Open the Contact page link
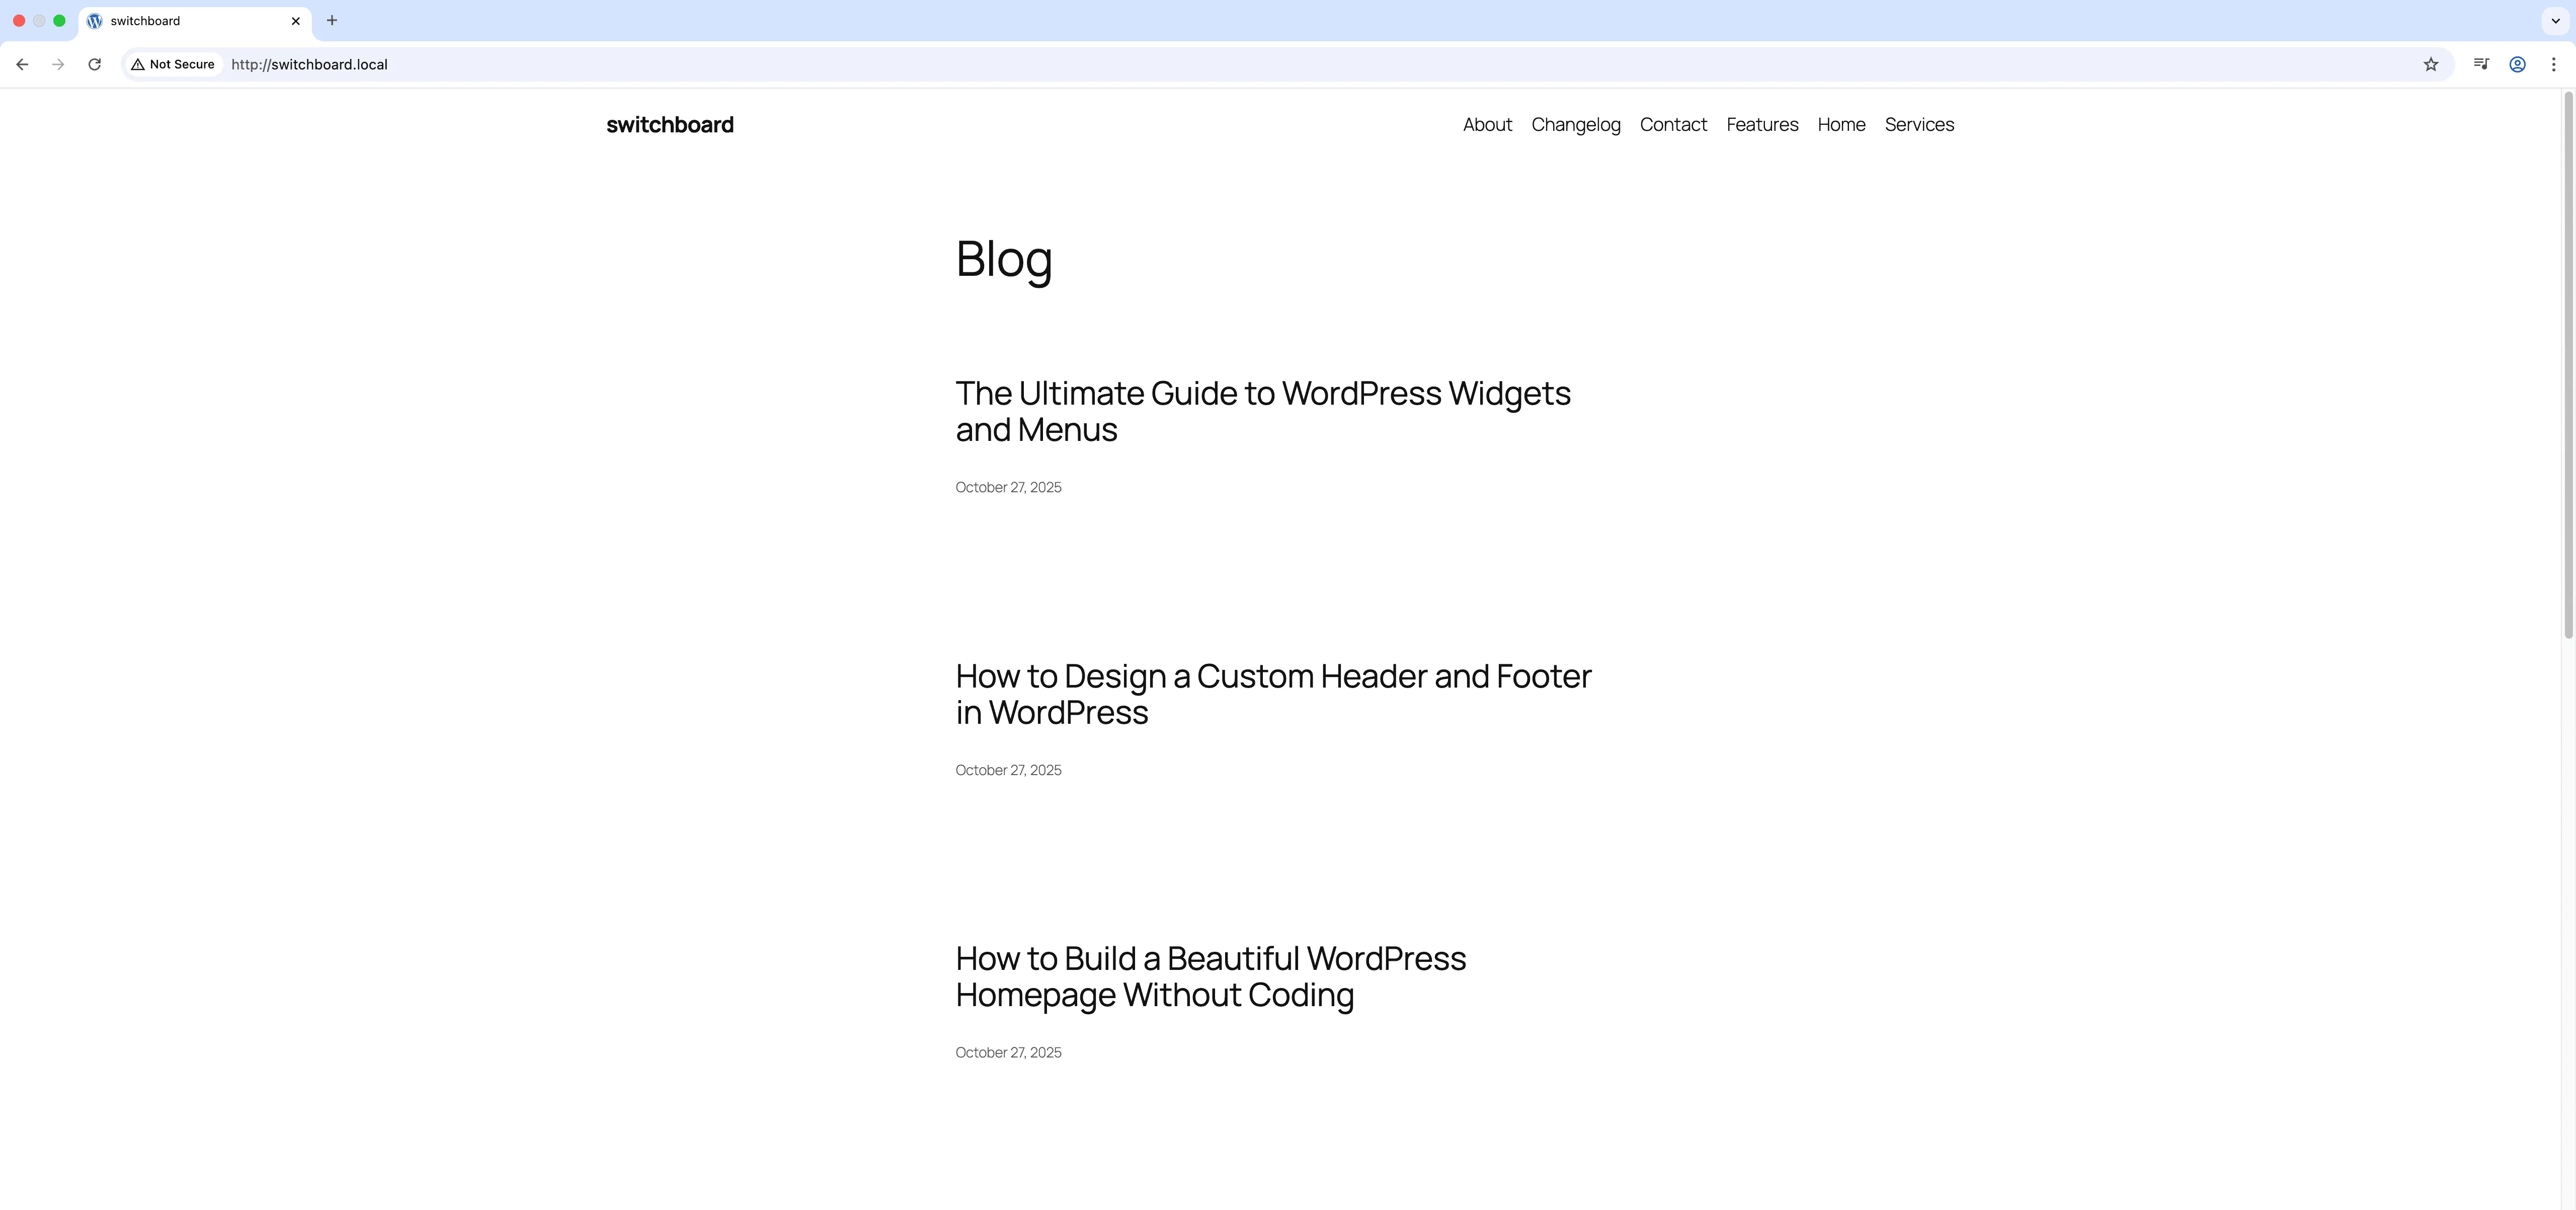Viewport: 2576px width, 1210px height. click(1673, 125)
